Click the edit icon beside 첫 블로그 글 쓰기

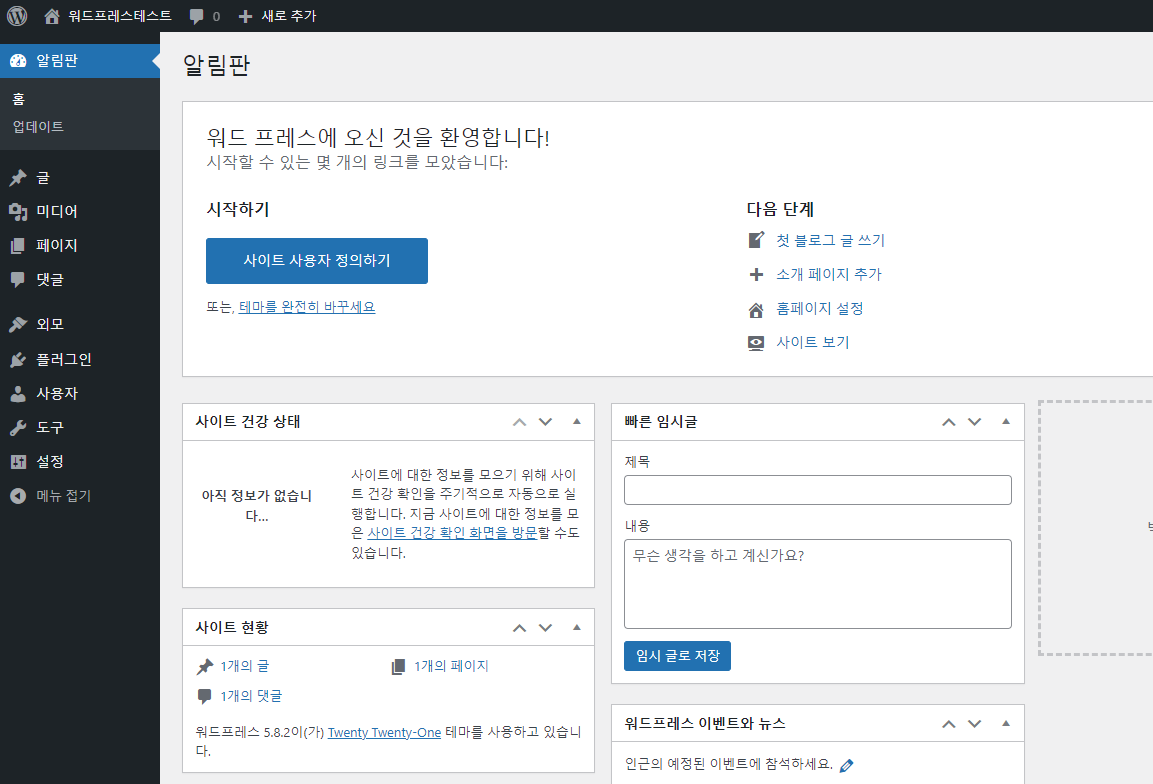point(756,240)
